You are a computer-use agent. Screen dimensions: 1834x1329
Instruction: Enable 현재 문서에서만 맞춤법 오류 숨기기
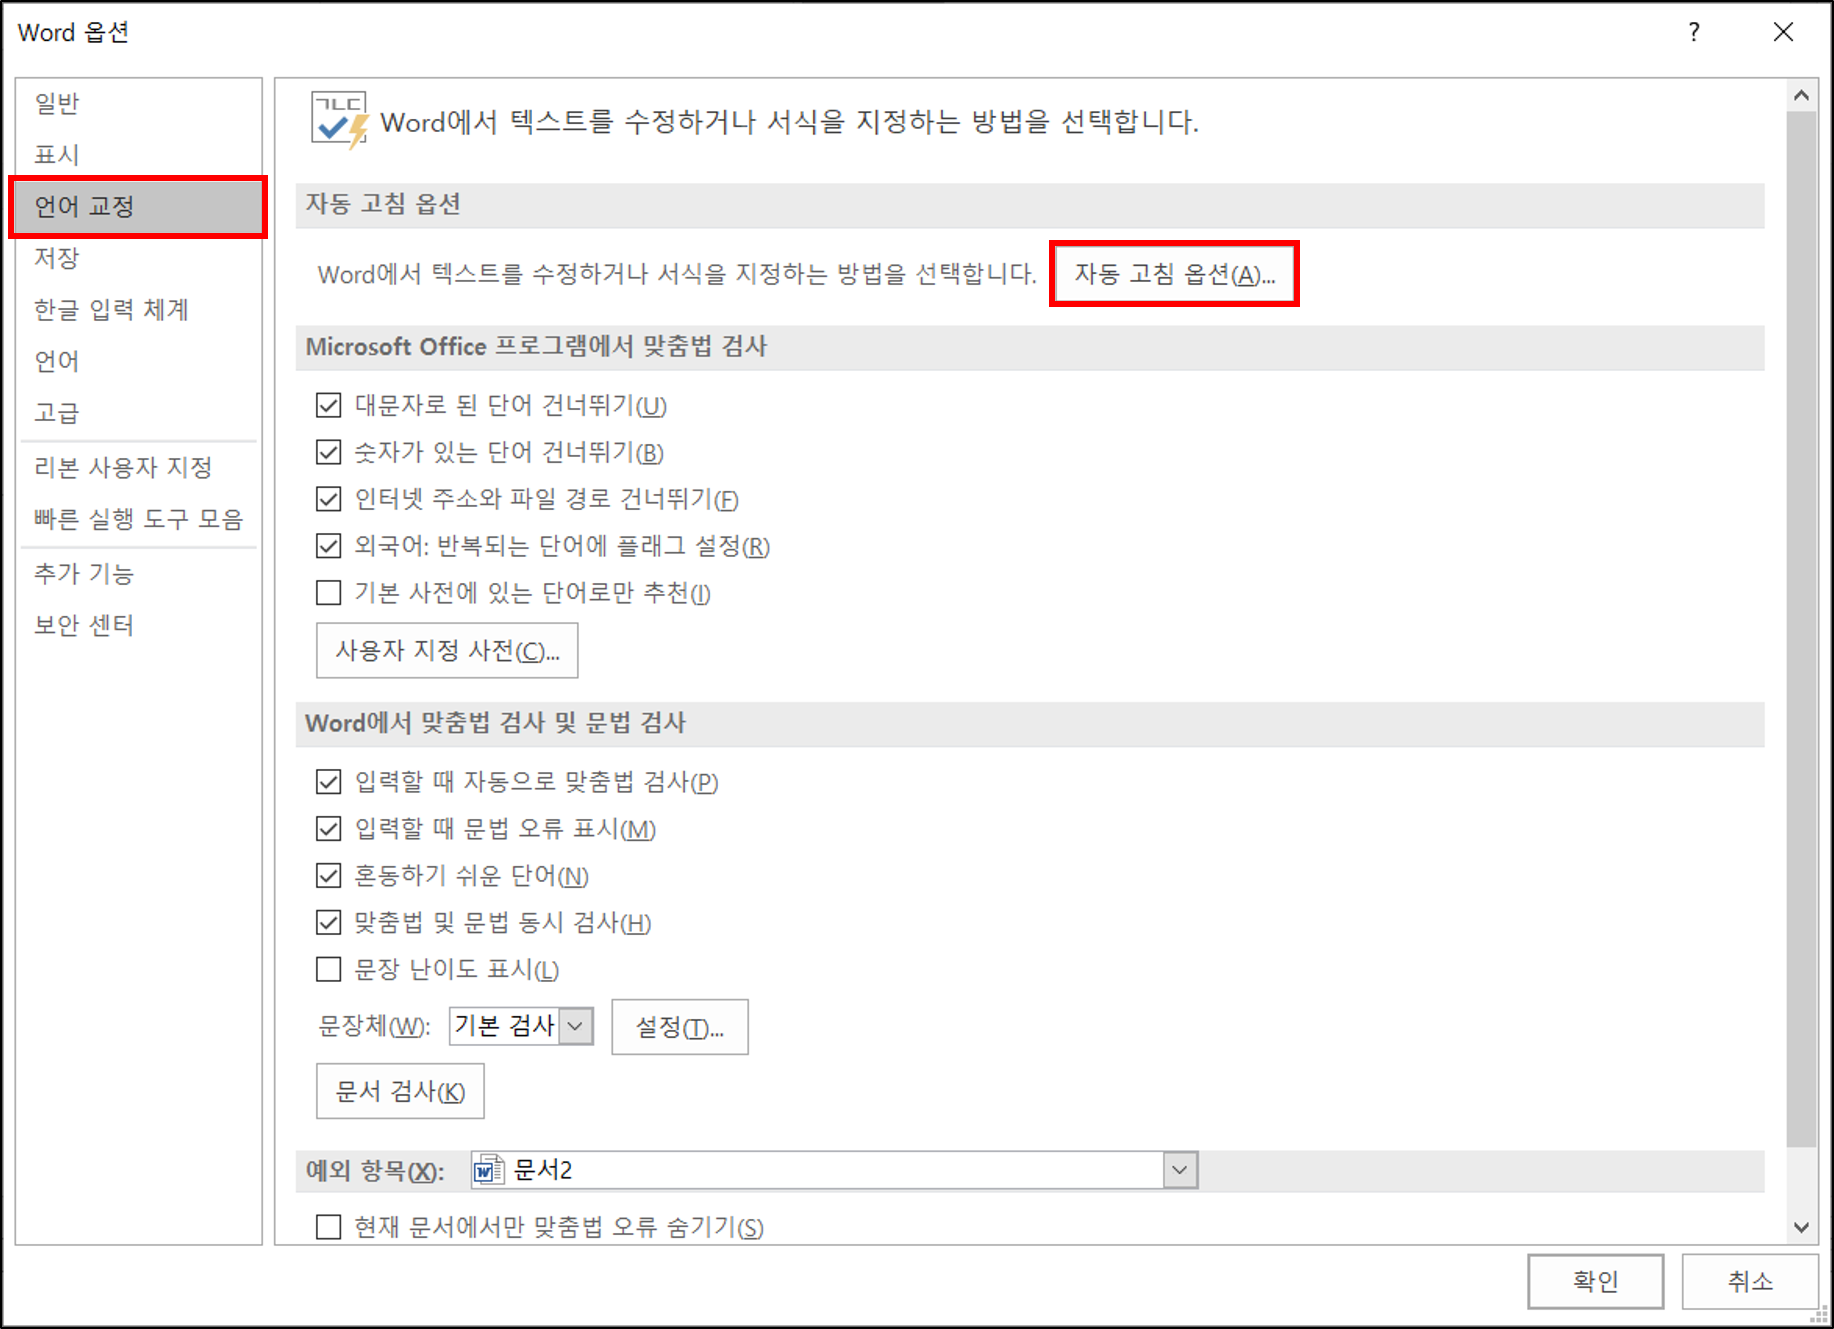tap(328, 1227)
